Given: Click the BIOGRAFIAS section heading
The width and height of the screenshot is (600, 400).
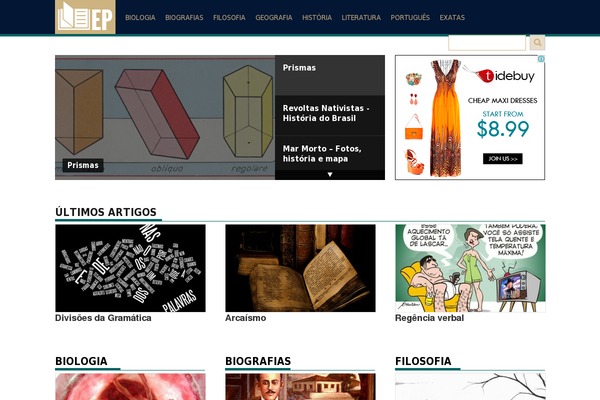Looking at the screenshot, I should 258,361.
